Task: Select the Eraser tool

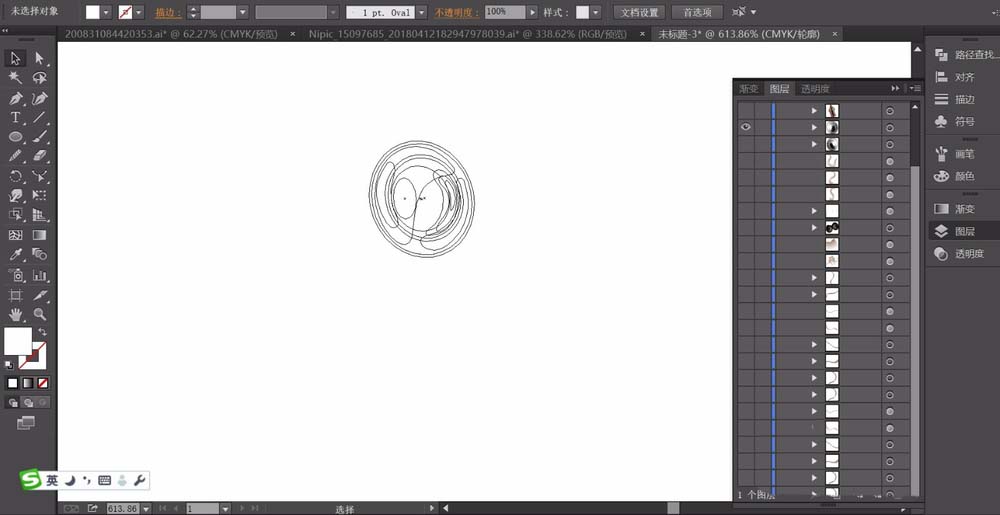Action: pos(40,156)
